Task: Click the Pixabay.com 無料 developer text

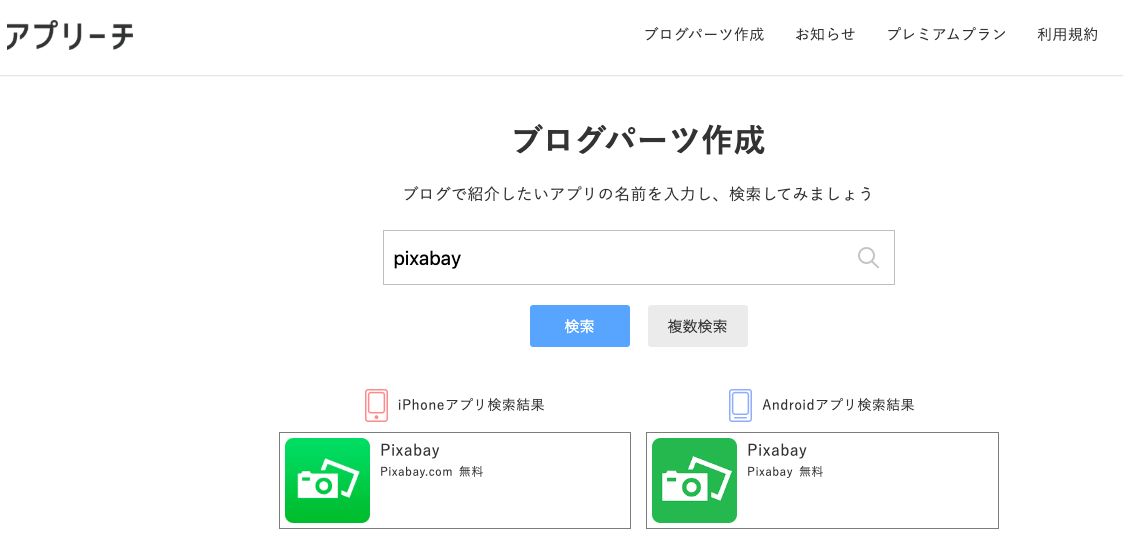Action: point(432,472)
